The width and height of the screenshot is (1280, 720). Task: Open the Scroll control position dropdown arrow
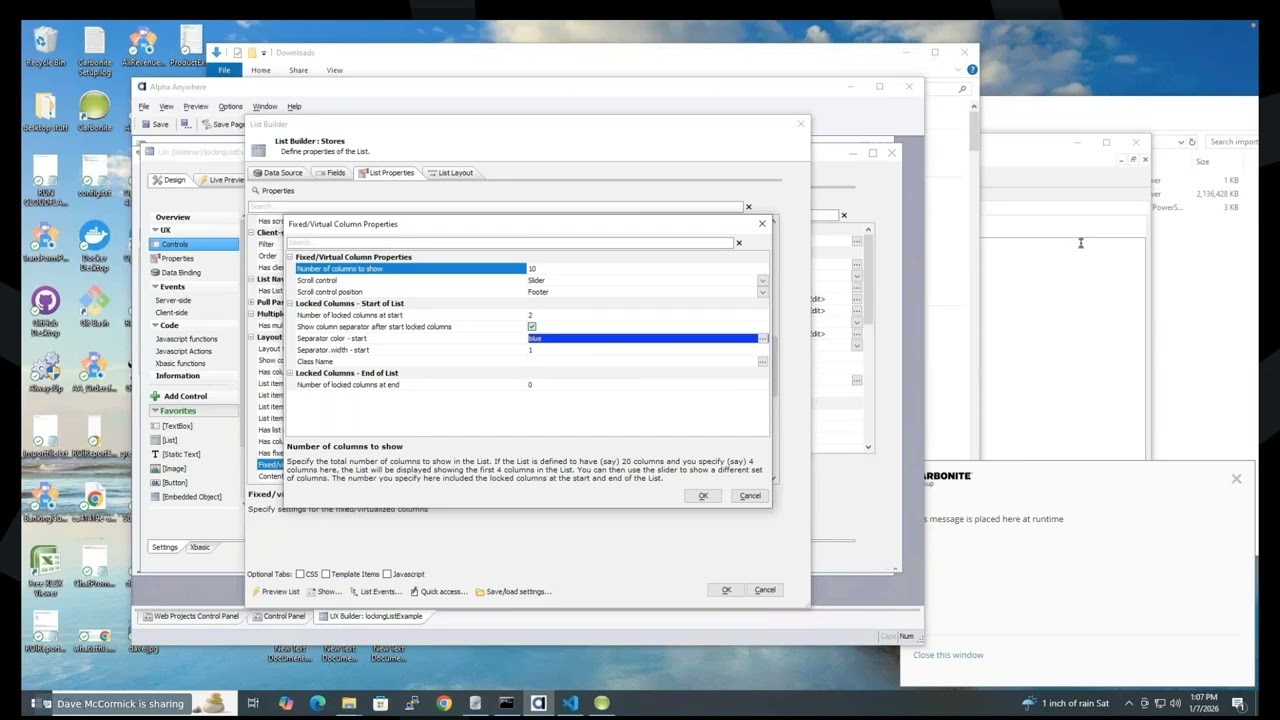pyautogui.click(x=762, y=292)
